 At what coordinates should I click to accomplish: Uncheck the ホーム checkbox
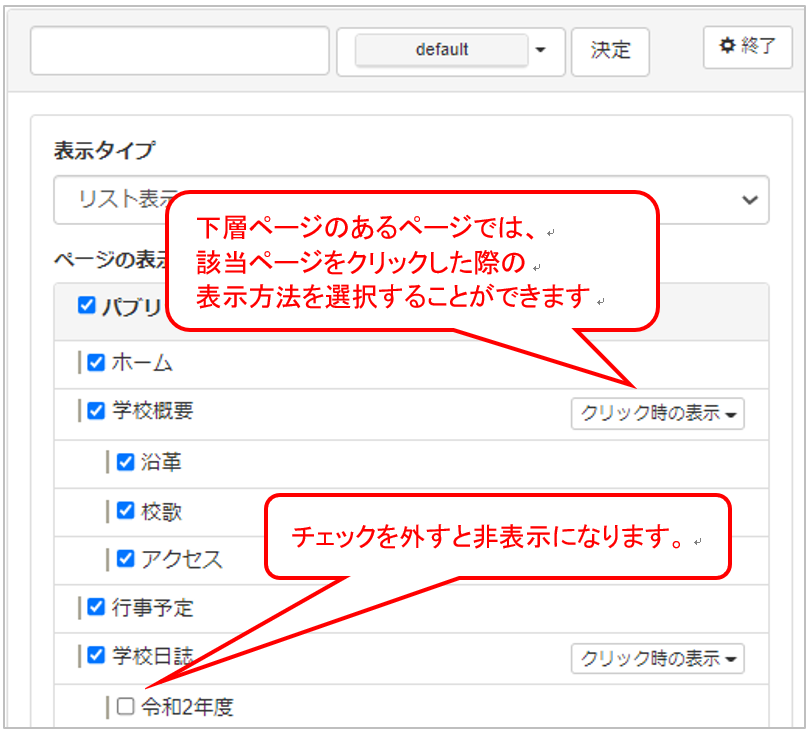pos(96,363)
